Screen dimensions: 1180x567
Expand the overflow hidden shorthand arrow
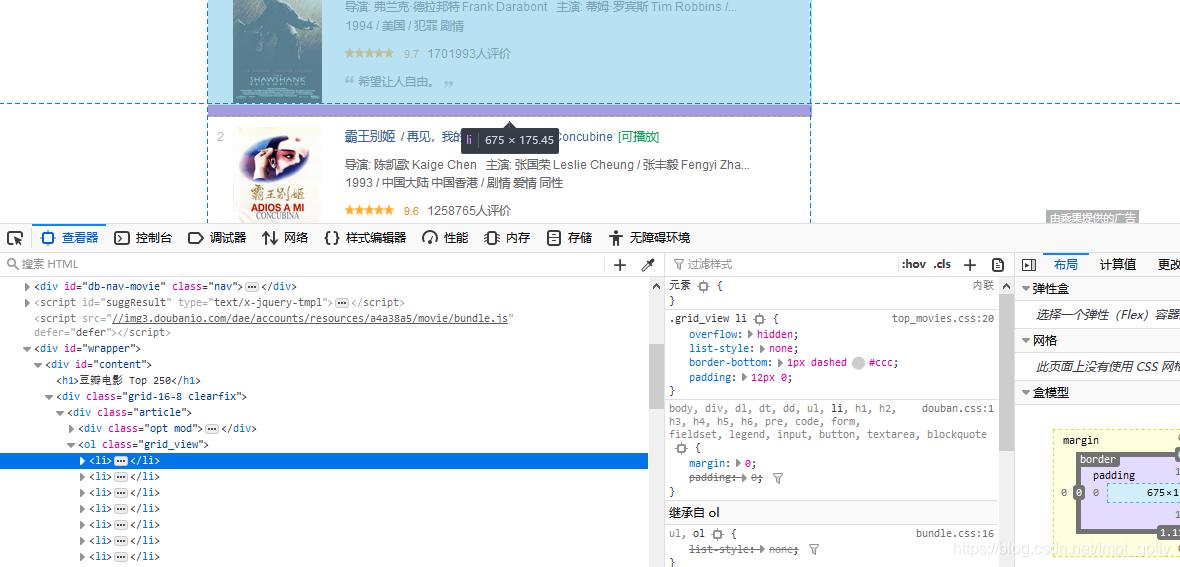pyautogui.click(x=750, y=334)
